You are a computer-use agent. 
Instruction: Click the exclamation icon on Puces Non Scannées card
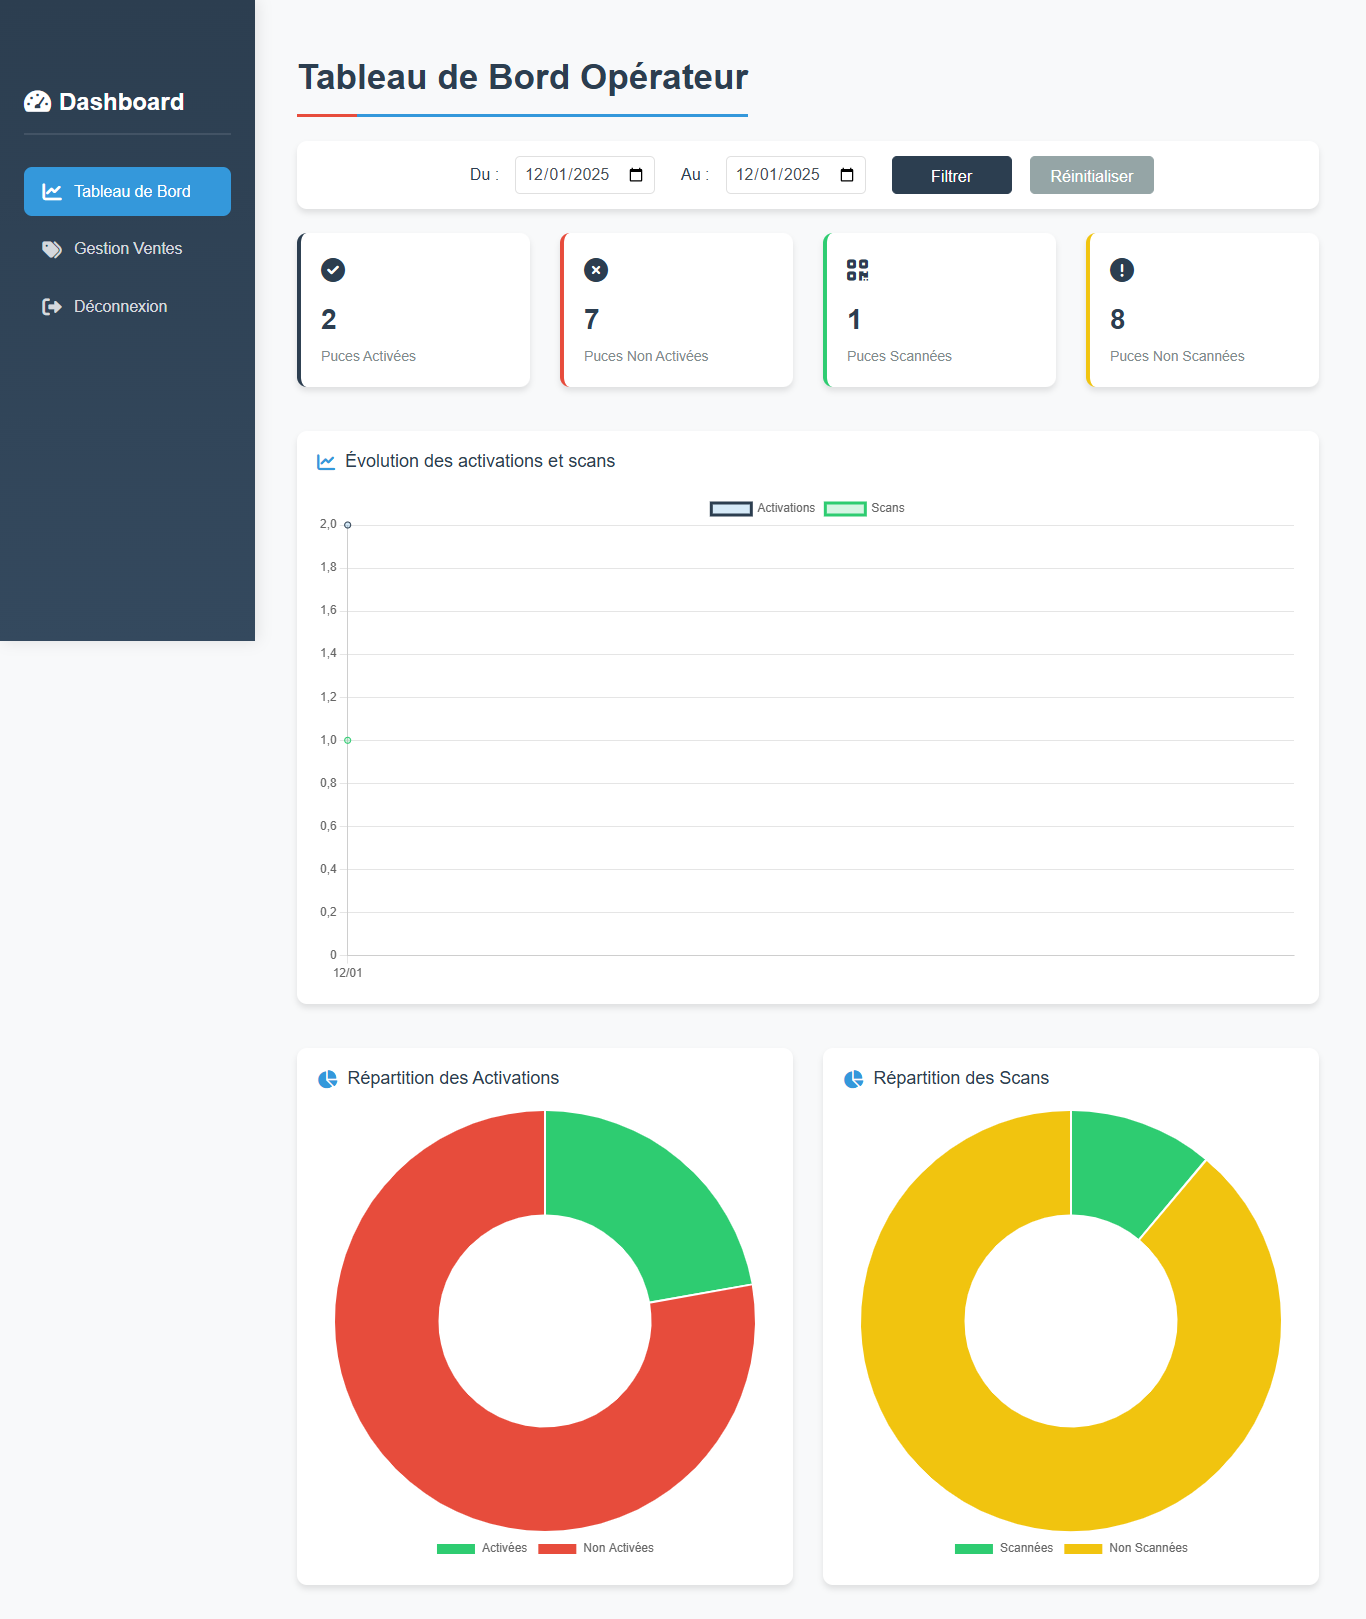[1122, 270]
